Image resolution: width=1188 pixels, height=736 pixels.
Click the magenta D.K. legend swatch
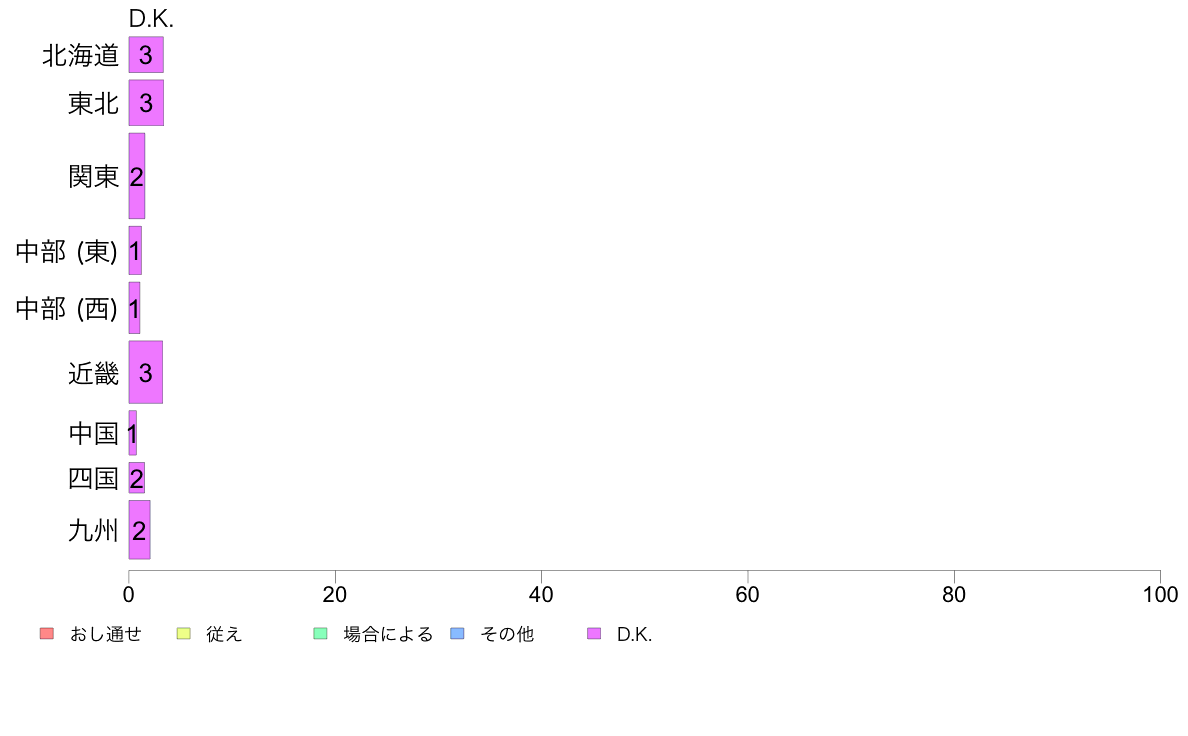click(x=594, y=634)
